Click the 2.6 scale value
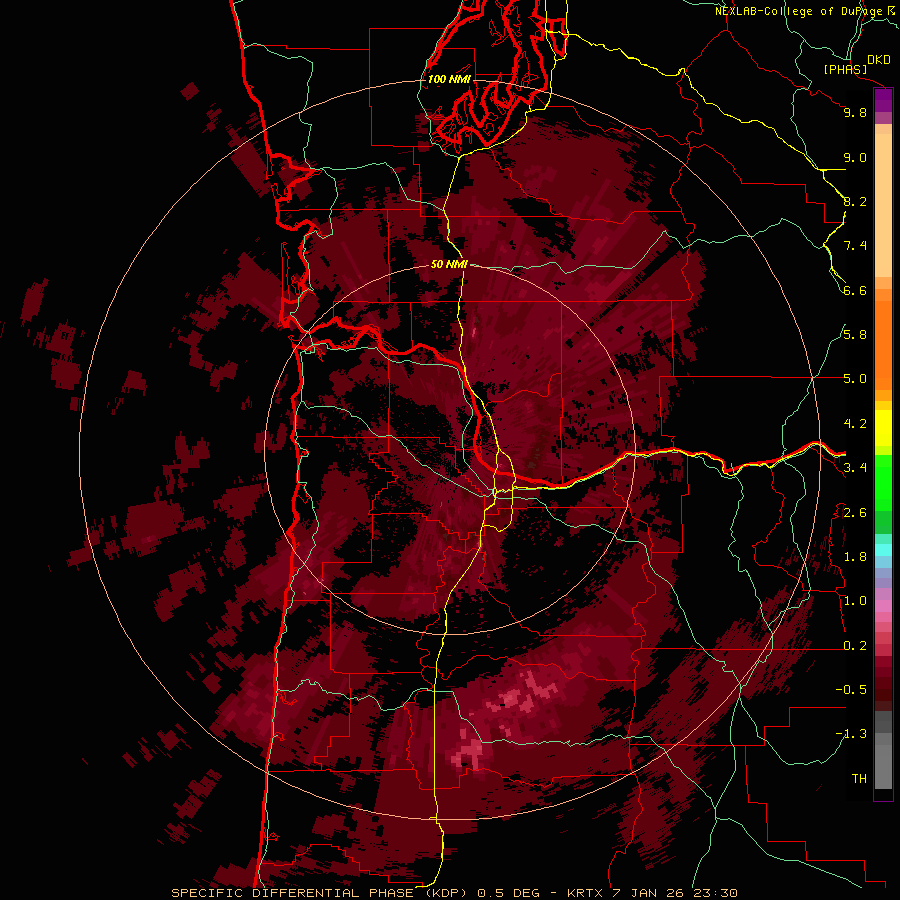This screenshot has width=900, height=900. click(855, 513)
